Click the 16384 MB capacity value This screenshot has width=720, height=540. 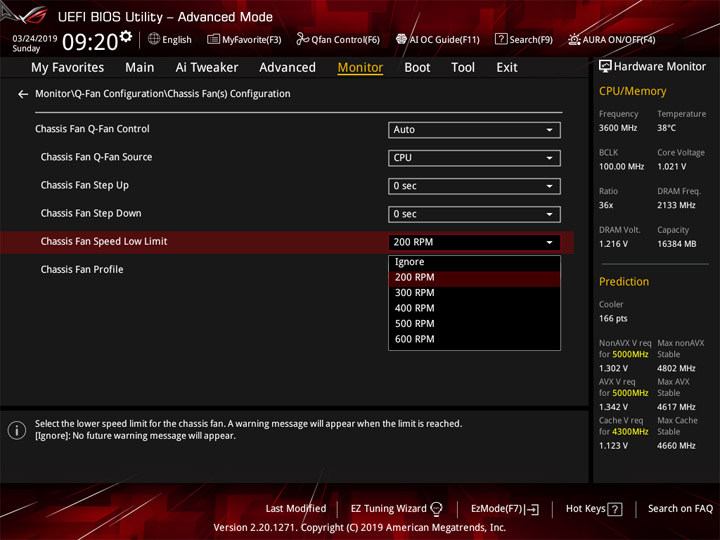point(676,244)
